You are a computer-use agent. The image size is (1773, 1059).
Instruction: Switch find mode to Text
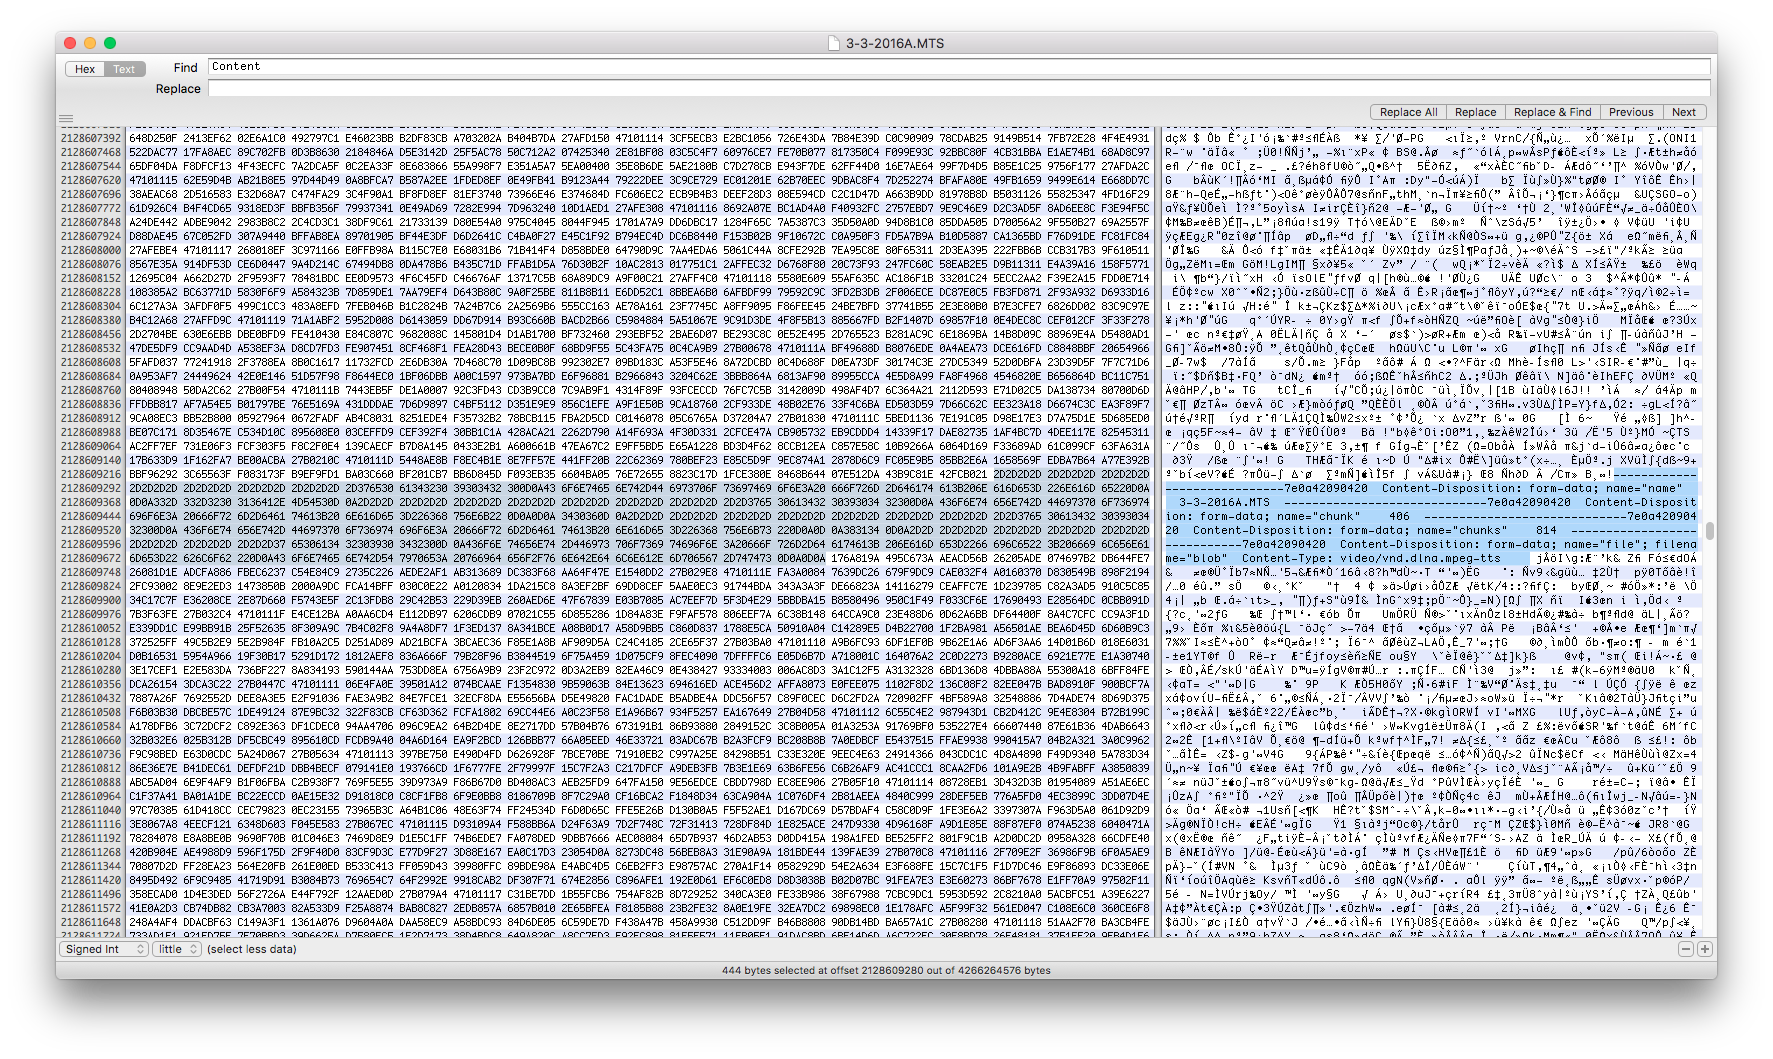[x=124, y=69]
